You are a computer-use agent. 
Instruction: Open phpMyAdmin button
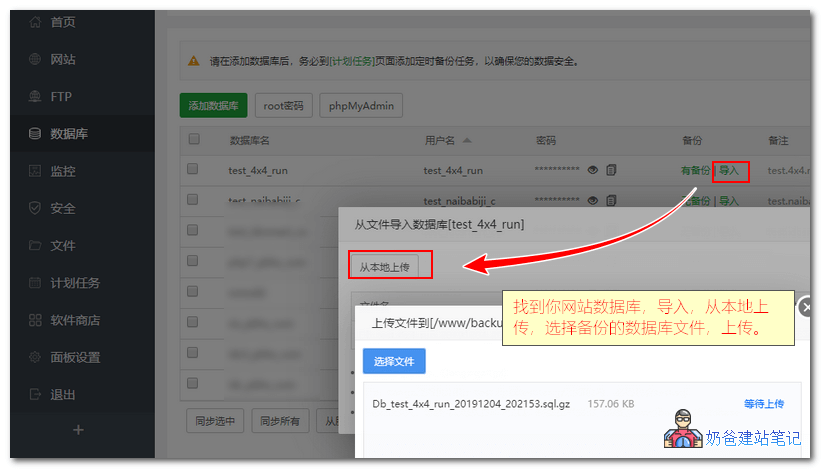pyautogui.click(x=361, y=105)
